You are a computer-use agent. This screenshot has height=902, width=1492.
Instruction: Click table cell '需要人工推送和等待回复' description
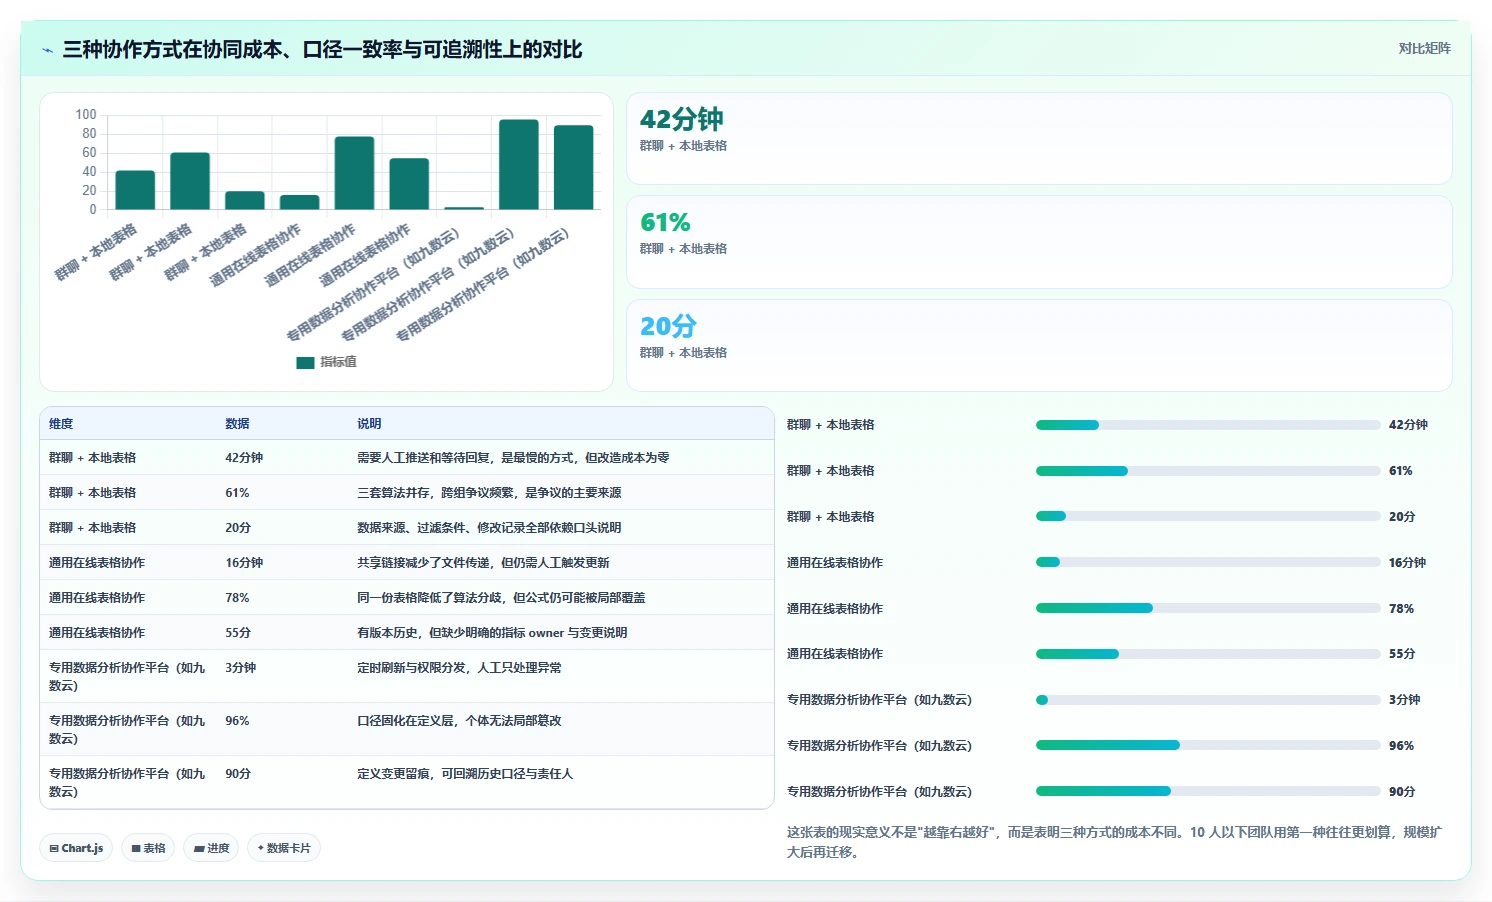coord(513,458)
